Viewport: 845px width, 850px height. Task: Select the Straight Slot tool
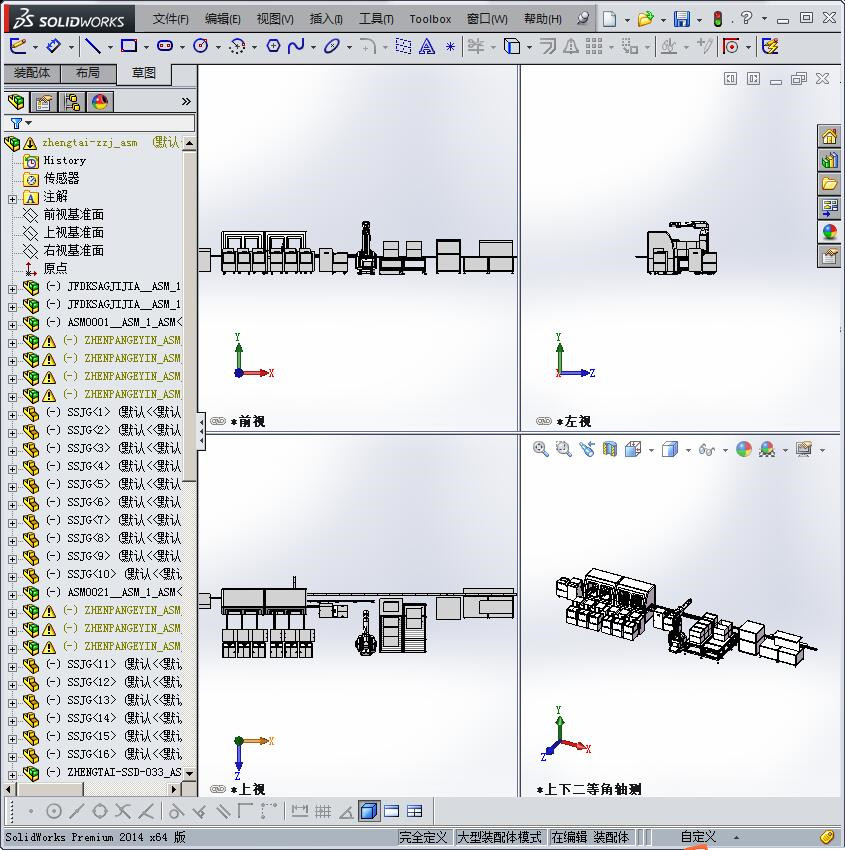pos(165,46)
